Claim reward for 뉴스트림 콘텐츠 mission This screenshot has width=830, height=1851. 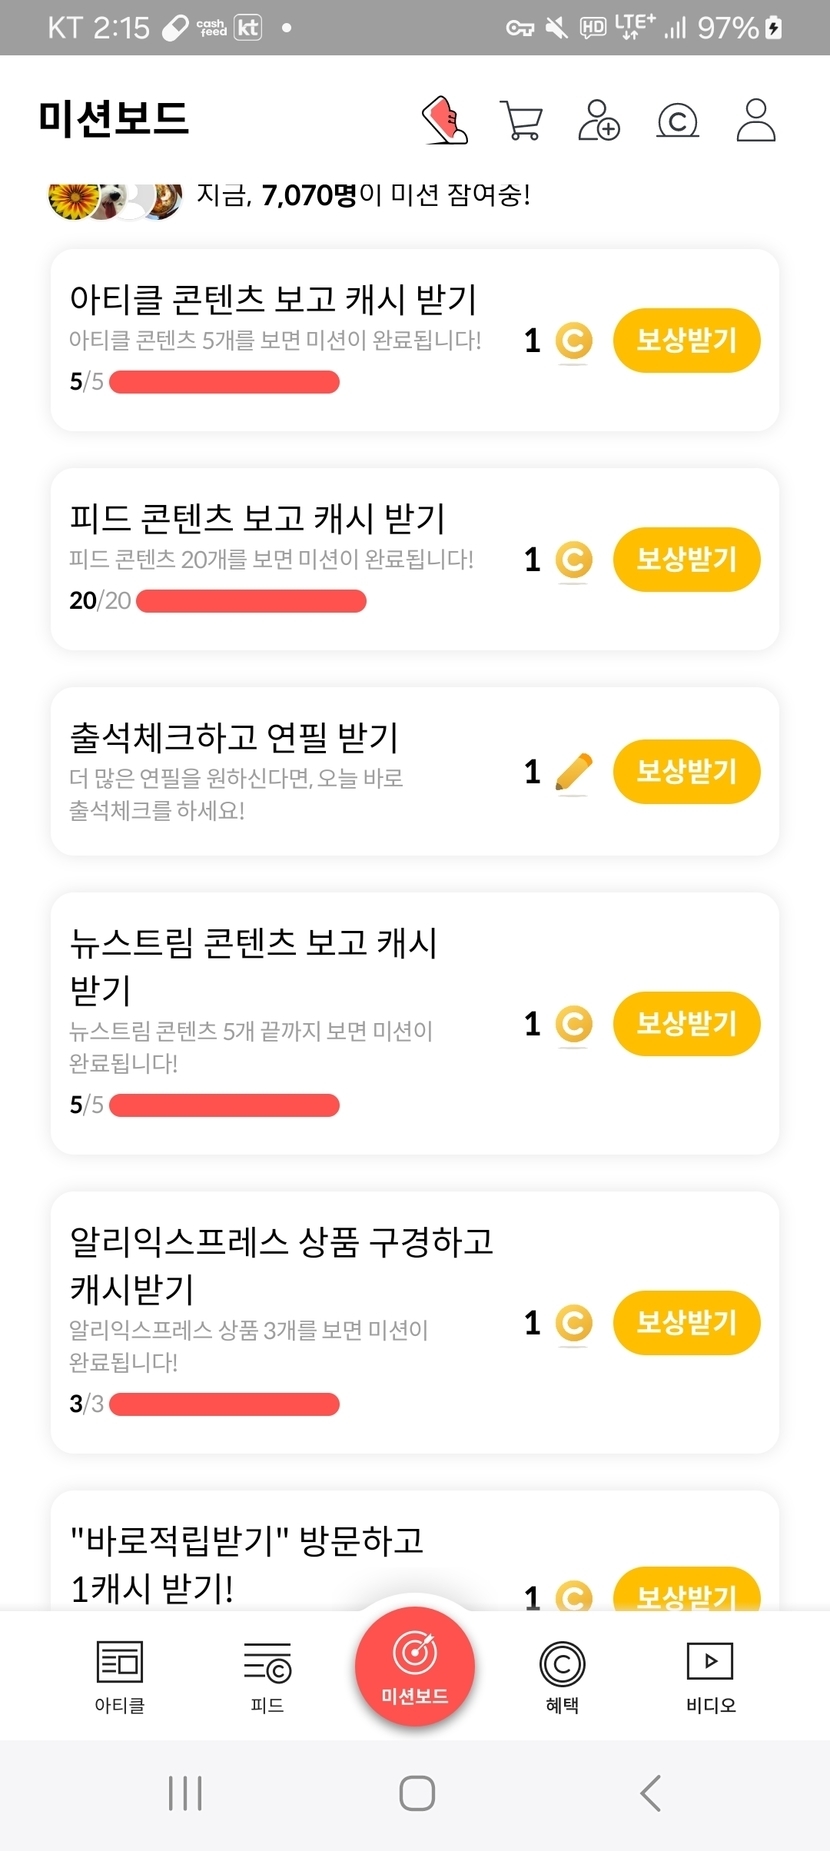tap(686, 1024)
